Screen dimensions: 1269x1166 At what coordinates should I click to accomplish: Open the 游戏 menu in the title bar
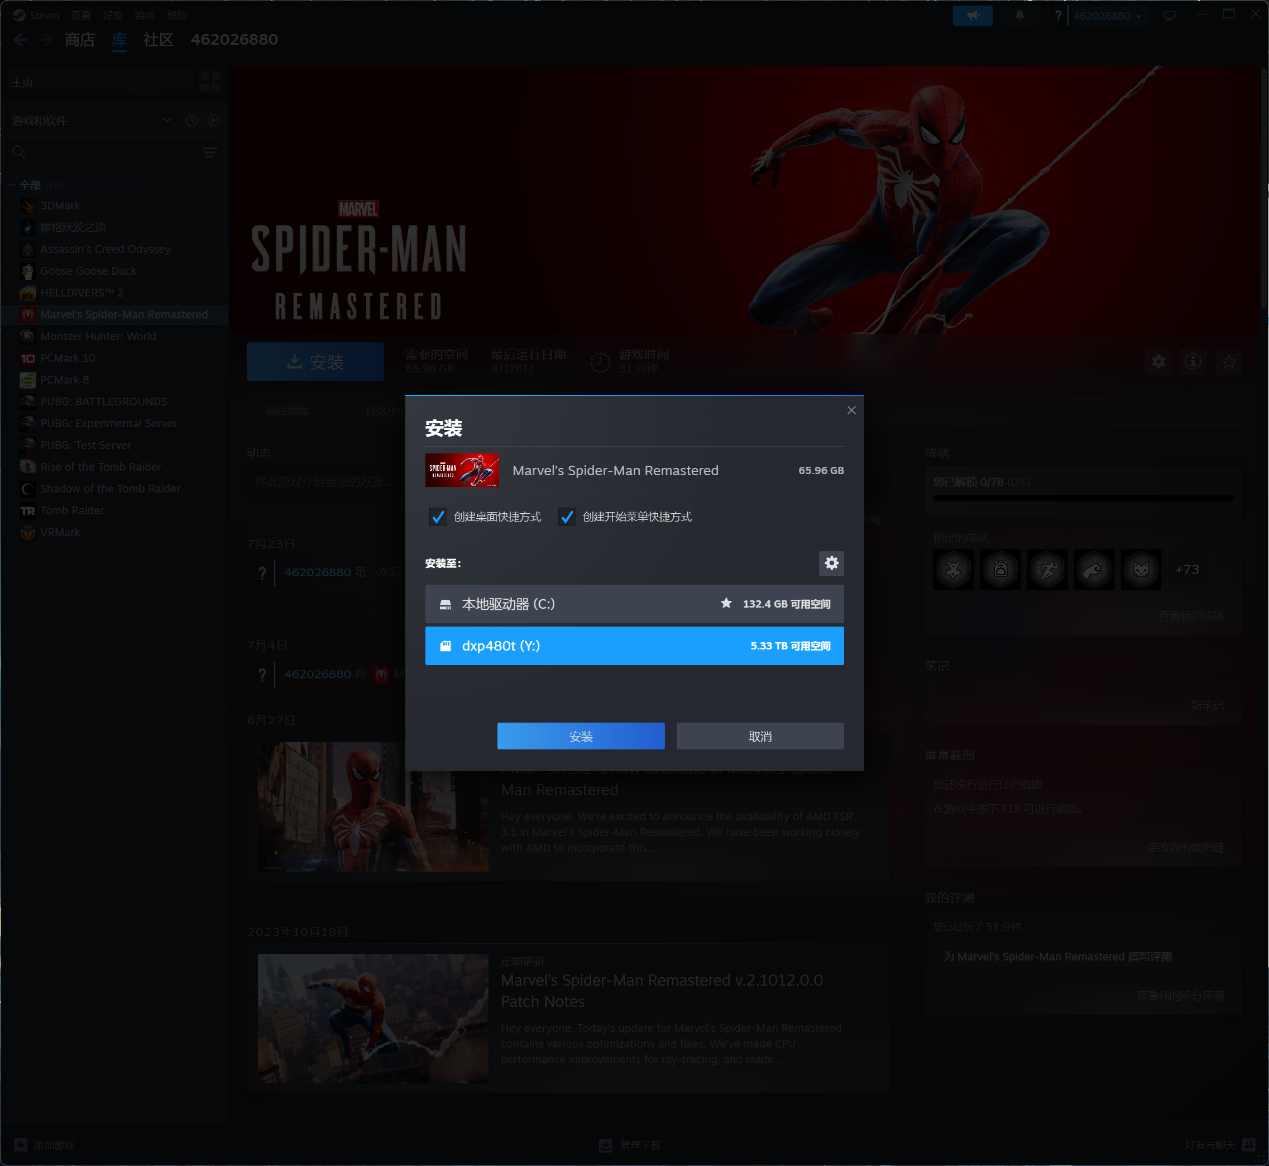tap(145, 15)
